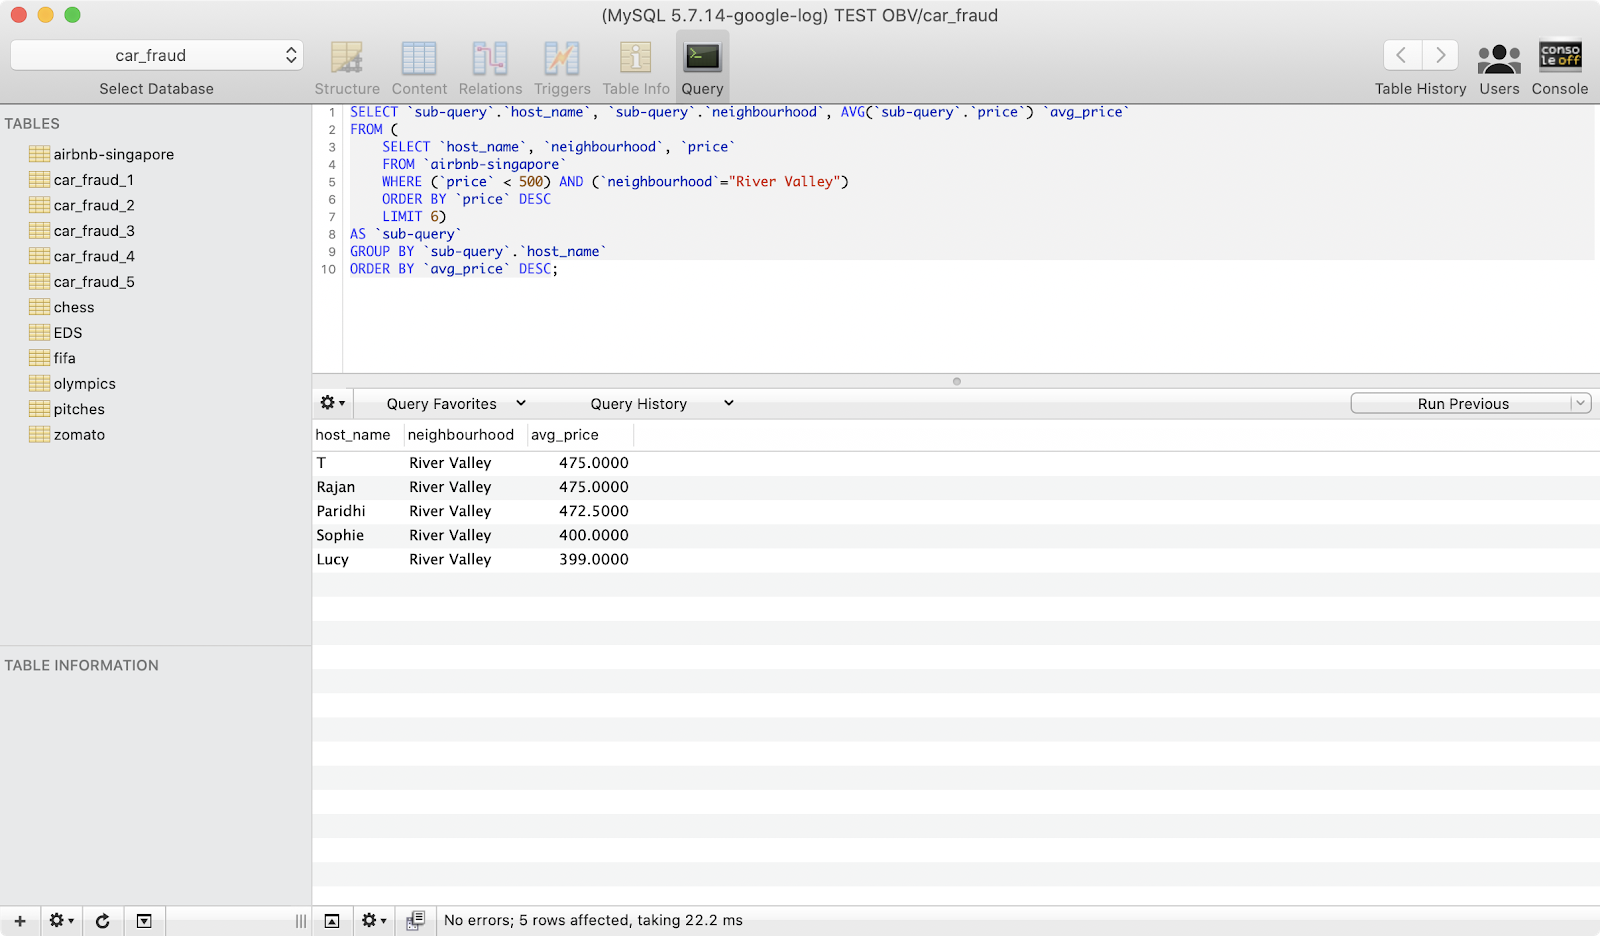This screenshot has height=936, width=1600.
Task: Open the Relations view
Action: click(490, 60)
